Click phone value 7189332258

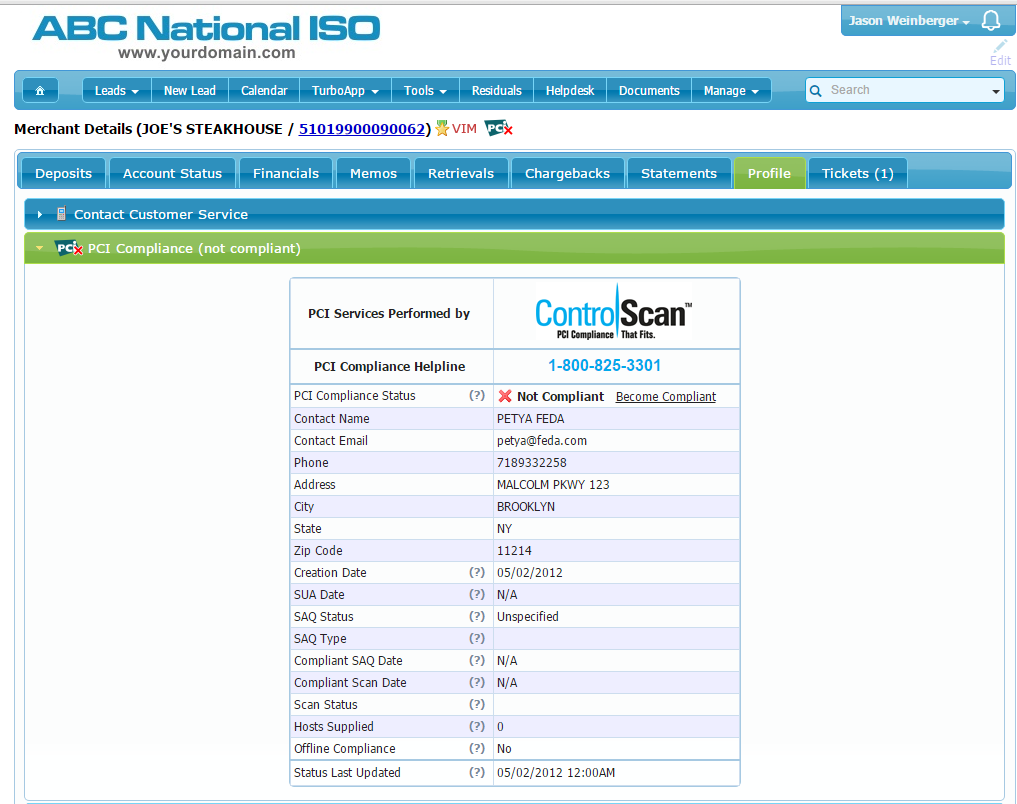(532, 462)
